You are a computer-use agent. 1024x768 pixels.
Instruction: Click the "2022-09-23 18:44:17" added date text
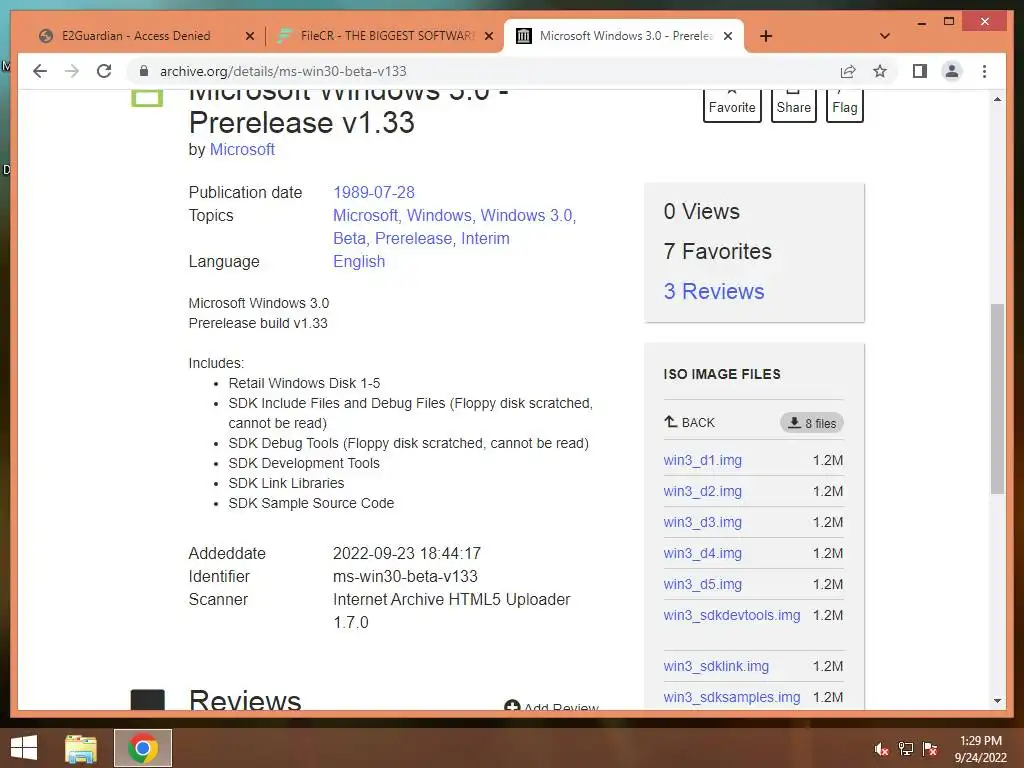[x=407, y=554]
